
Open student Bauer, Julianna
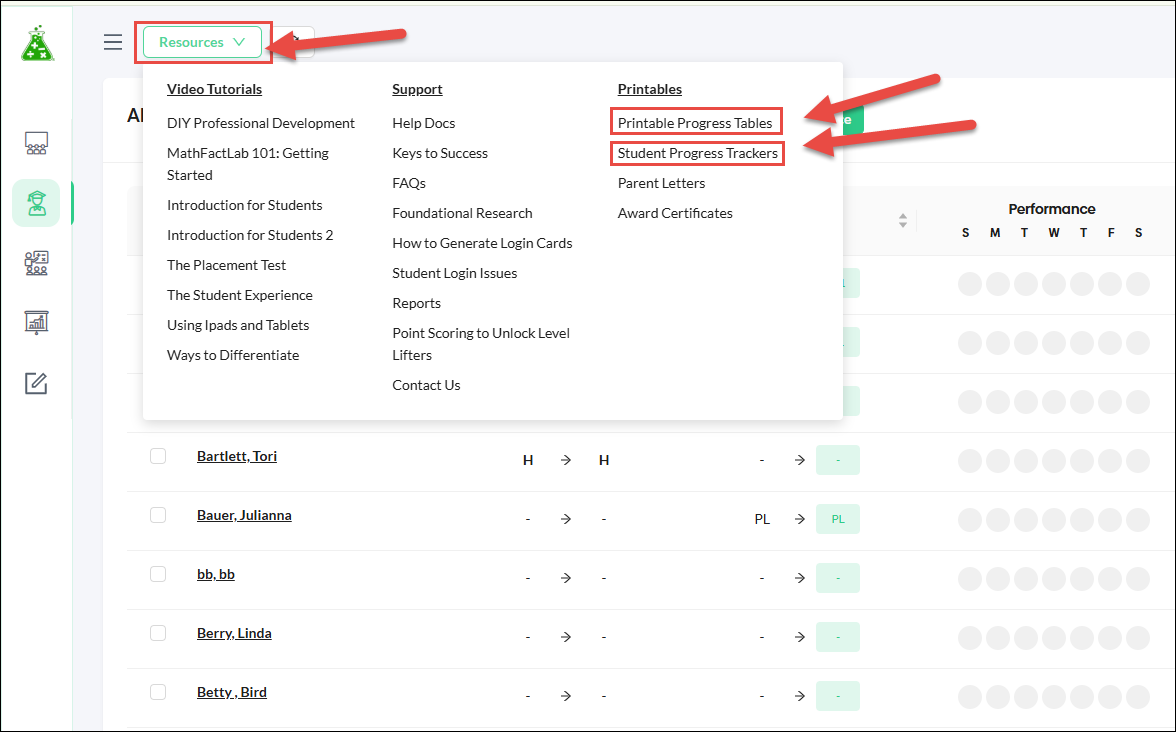click(244, 515)
